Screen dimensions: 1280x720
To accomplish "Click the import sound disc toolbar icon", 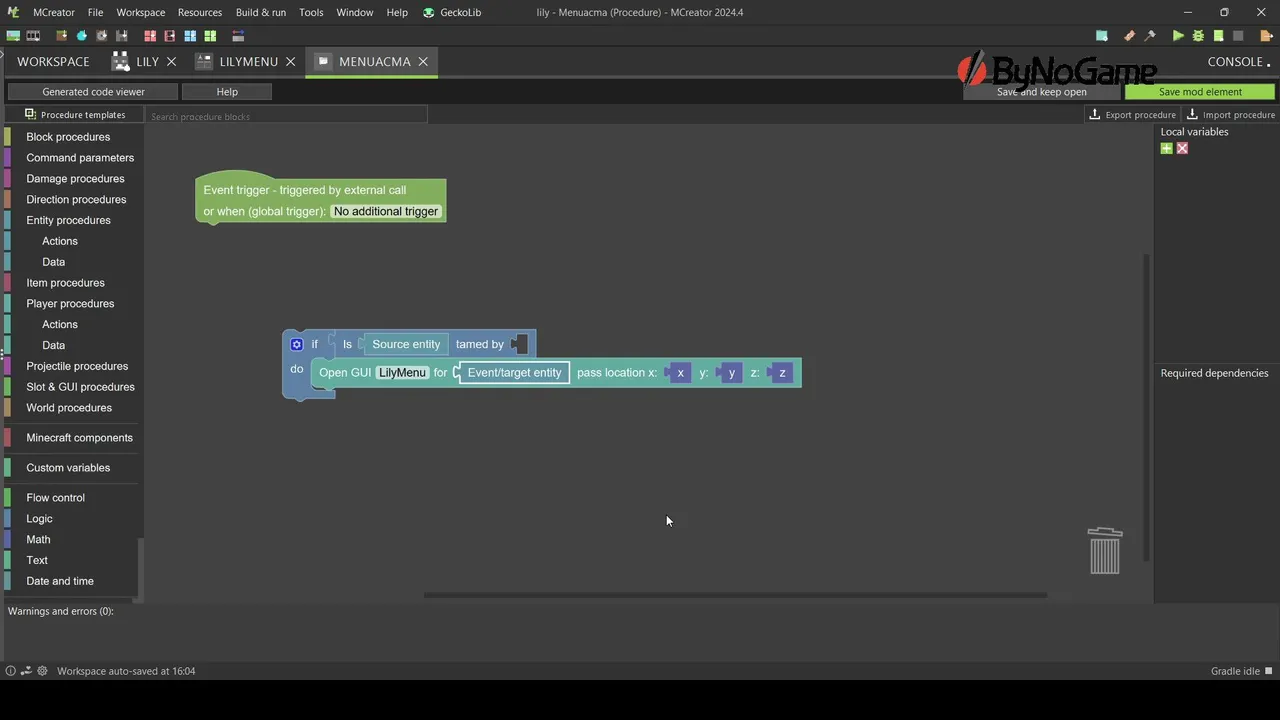I will (x=101, y=36).
